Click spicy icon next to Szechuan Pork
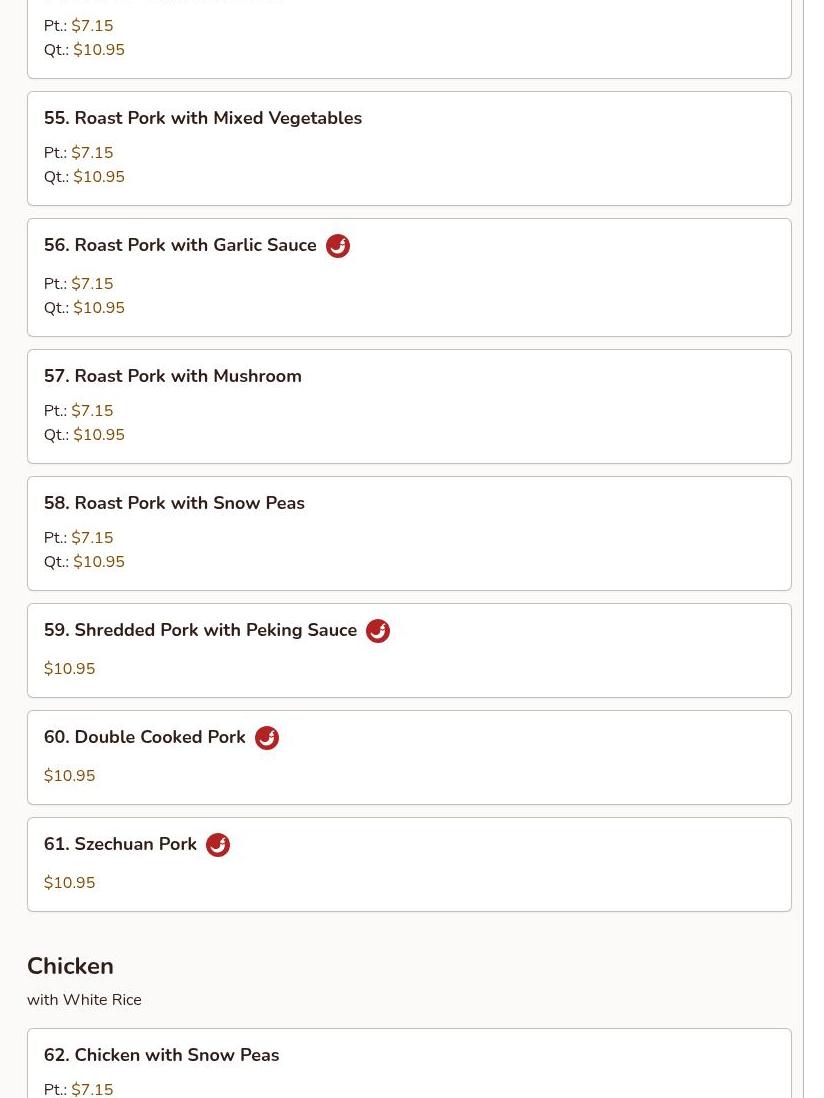Viewport: 824px width, 1098px height. tap(218, 845)
